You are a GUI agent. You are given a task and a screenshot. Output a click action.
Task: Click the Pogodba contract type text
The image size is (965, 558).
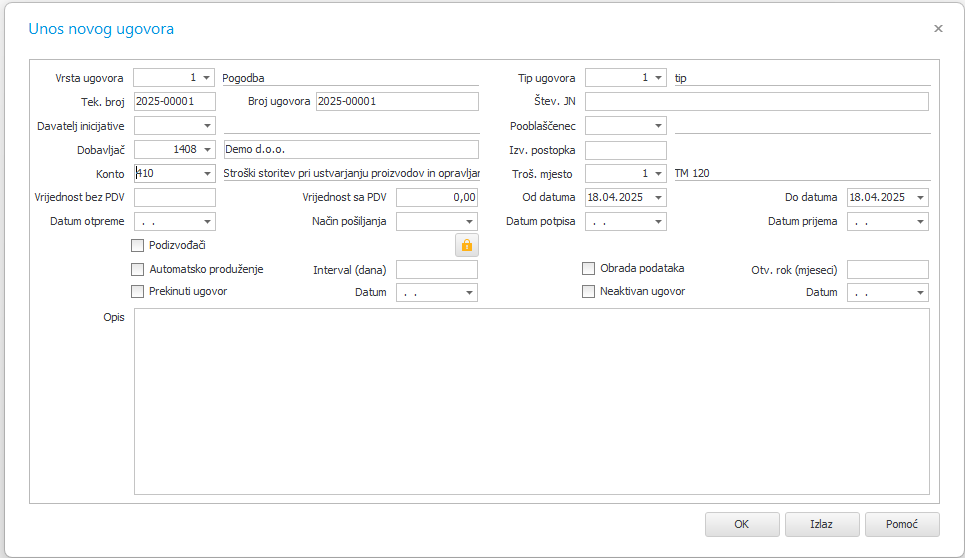[x=243, y=78]
